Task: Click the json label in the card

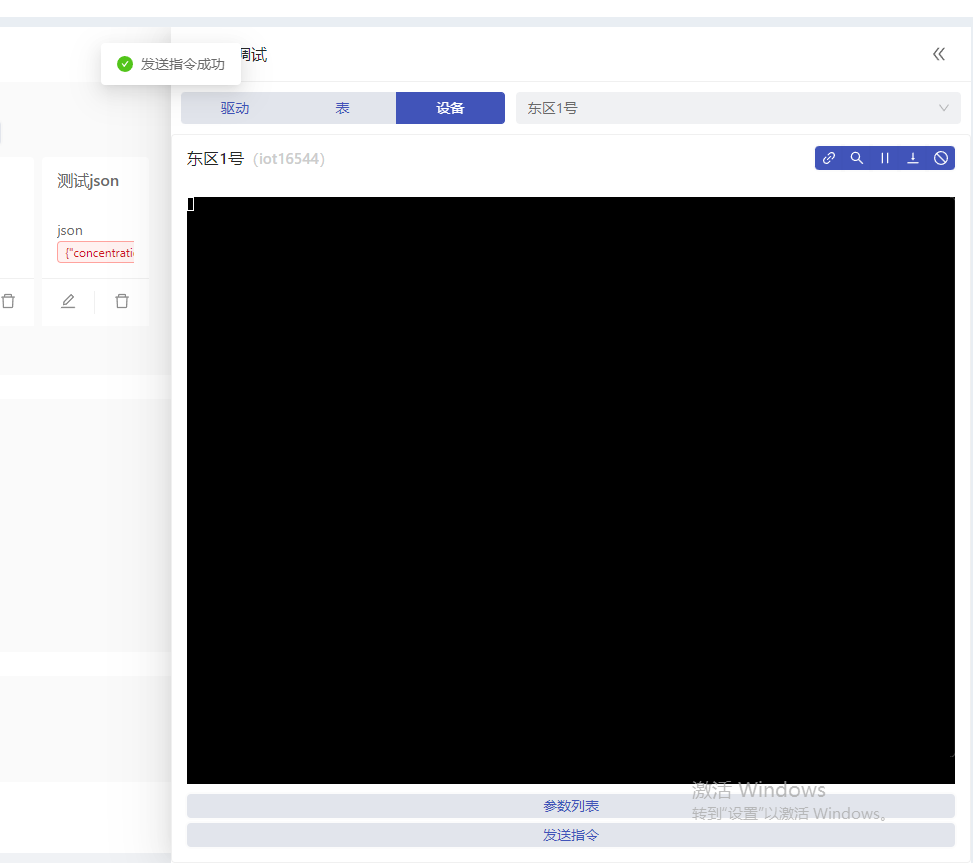Action: tap(70, 230)
